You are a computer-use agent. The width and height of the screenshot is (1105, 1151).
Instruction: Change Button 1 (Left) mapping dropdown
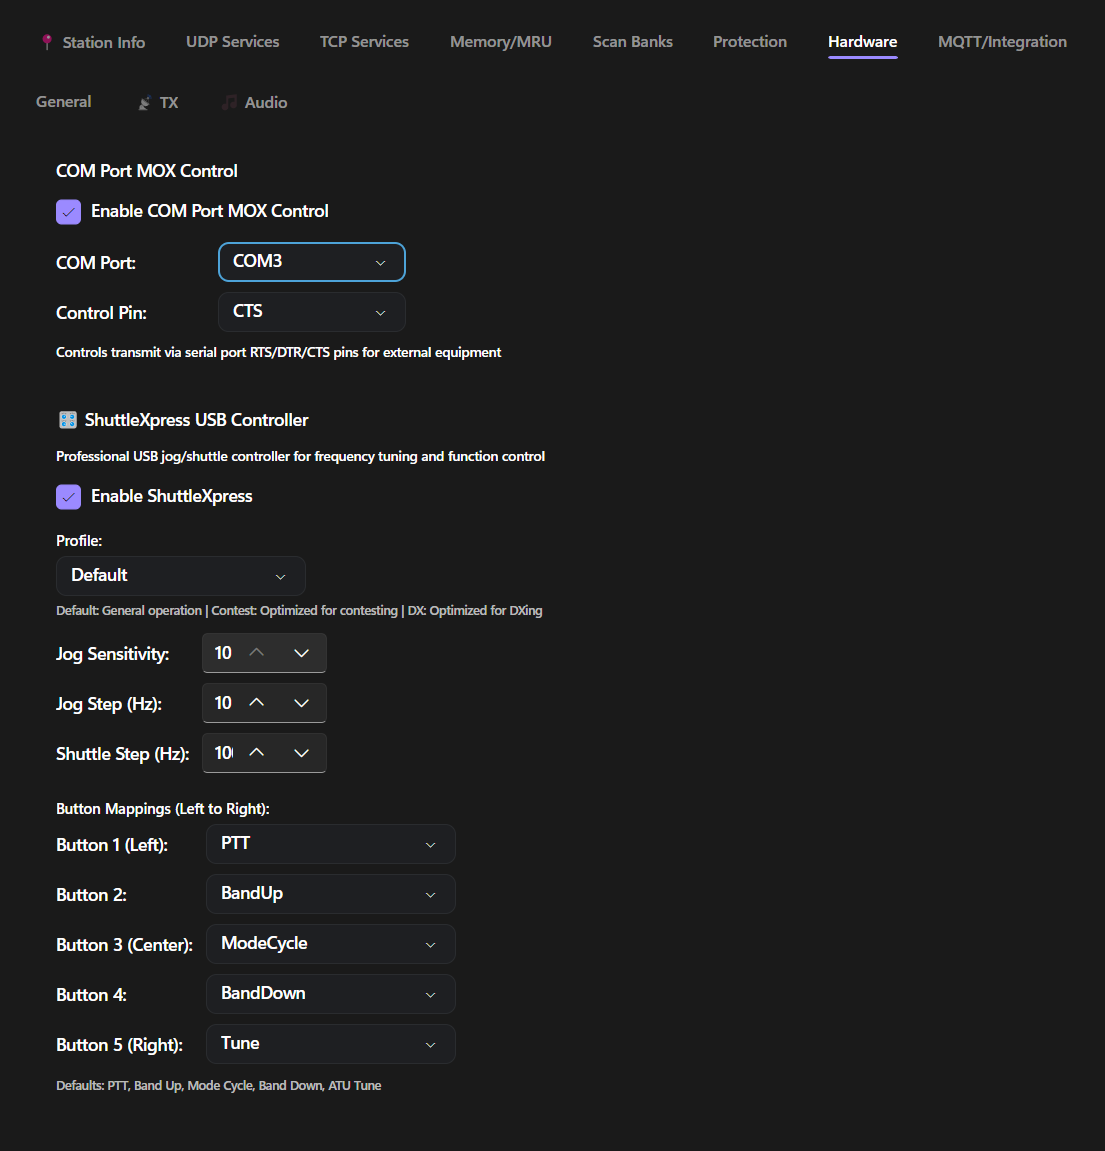(x=330, y=844)
